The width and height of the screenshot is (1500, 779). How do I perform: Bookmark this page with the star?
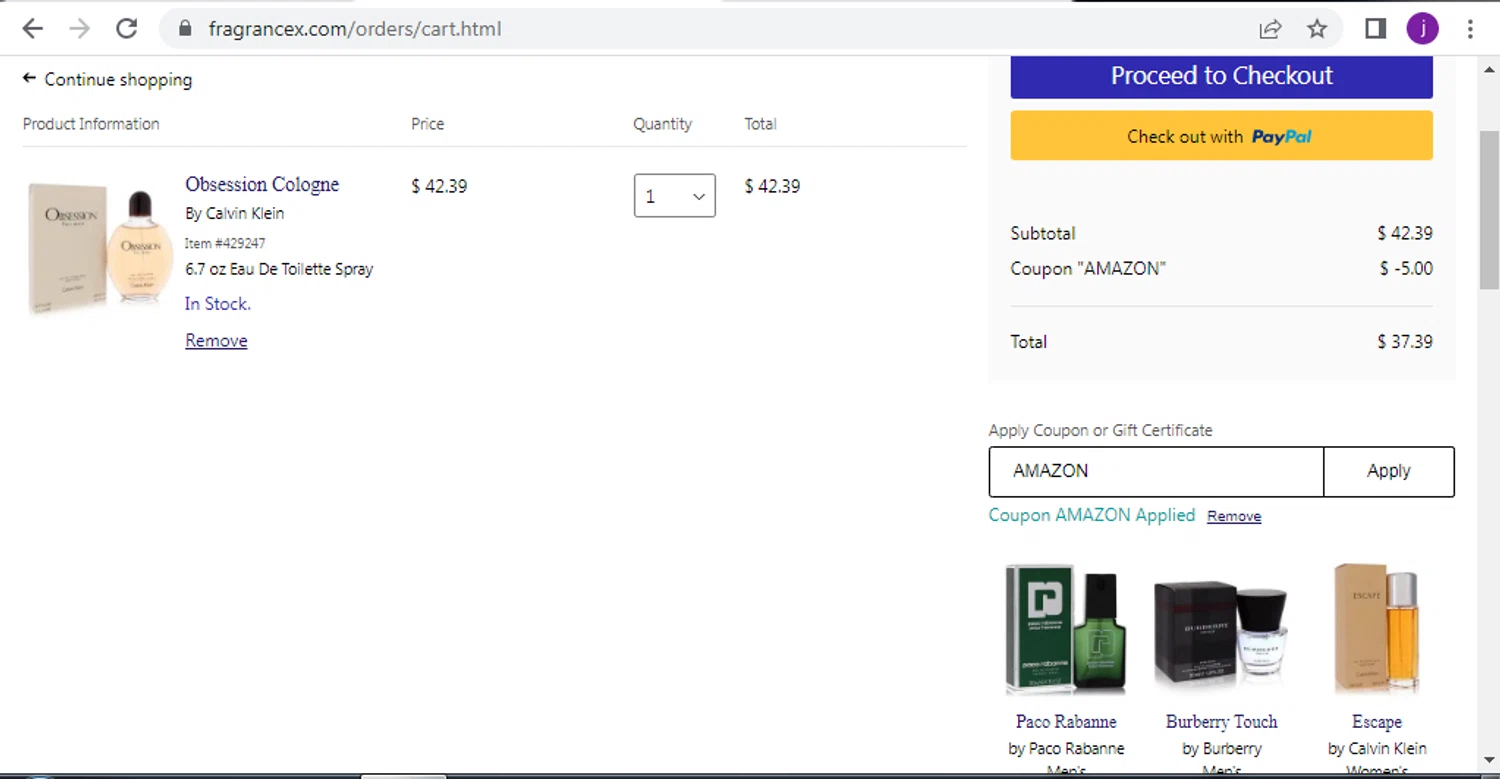click(1317, 29)
